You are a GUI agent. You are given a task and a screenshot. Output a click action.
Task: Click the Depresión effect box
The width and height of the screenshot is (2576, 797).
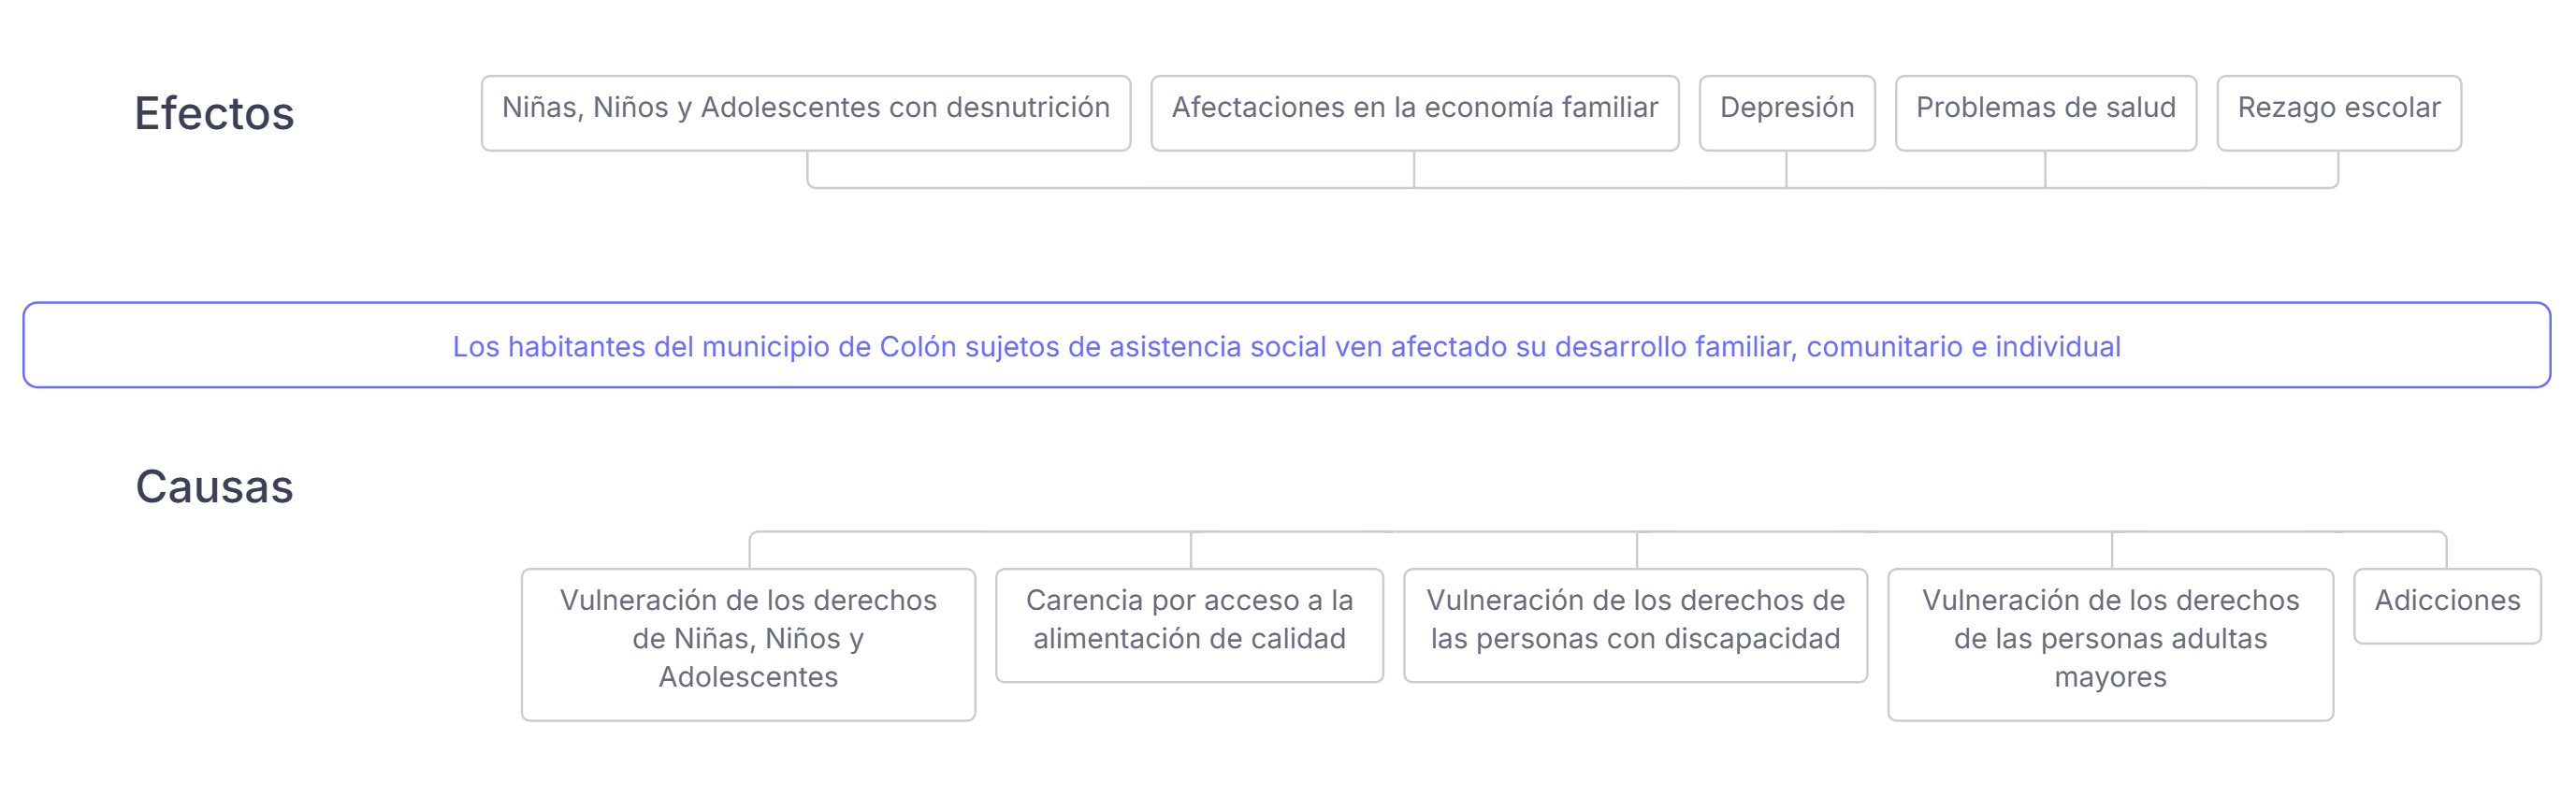coord(1786,112)
